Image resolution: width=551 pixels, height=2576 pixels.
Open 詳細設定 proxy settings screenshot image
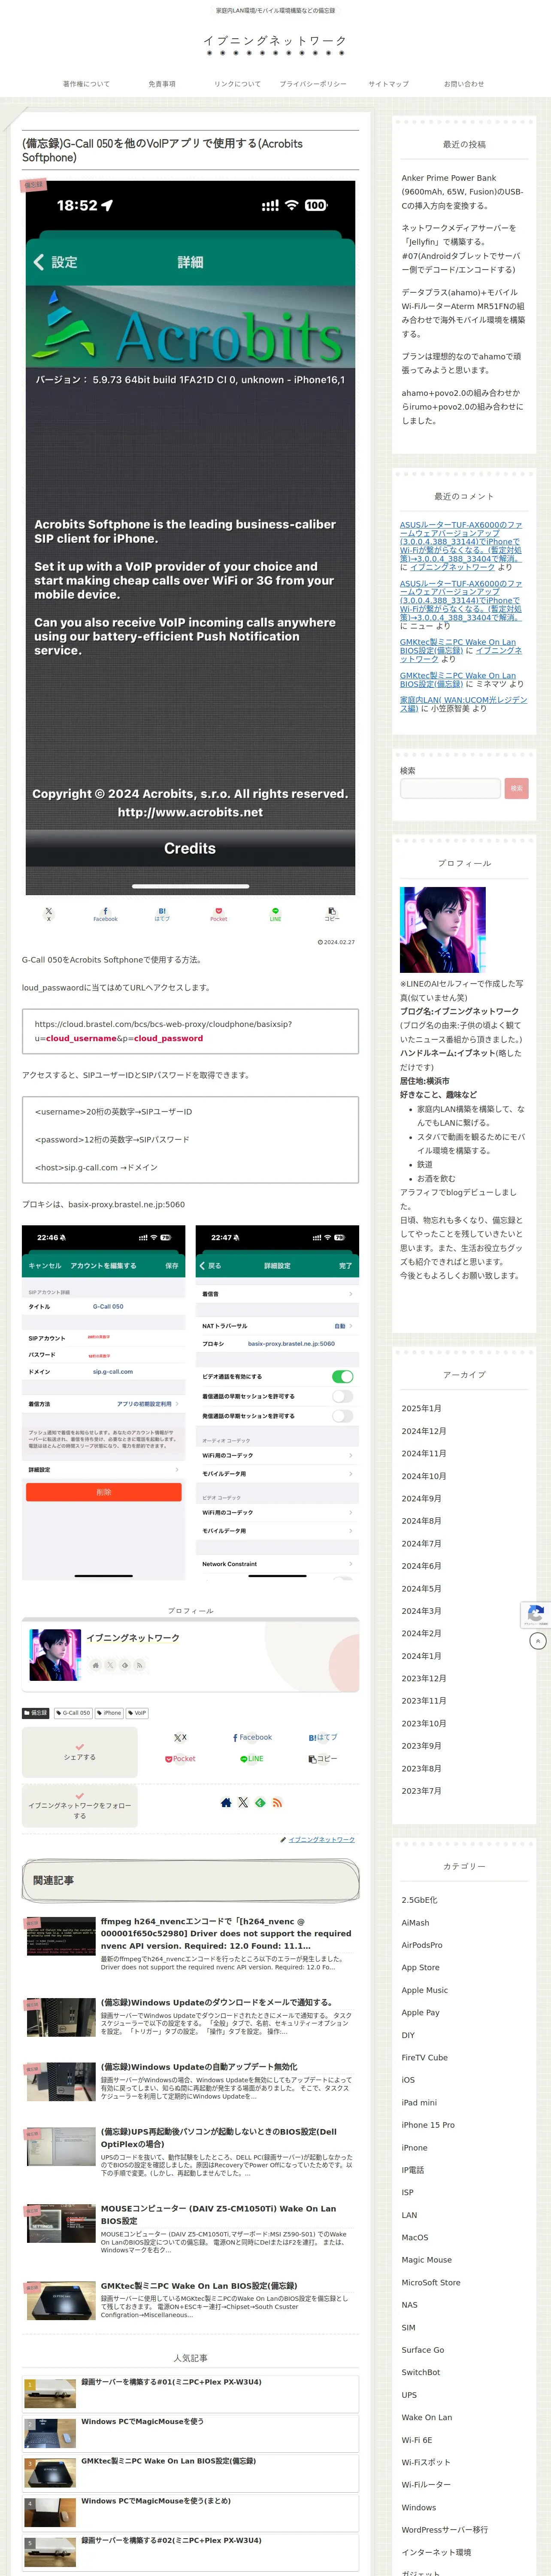point(277,1403)
